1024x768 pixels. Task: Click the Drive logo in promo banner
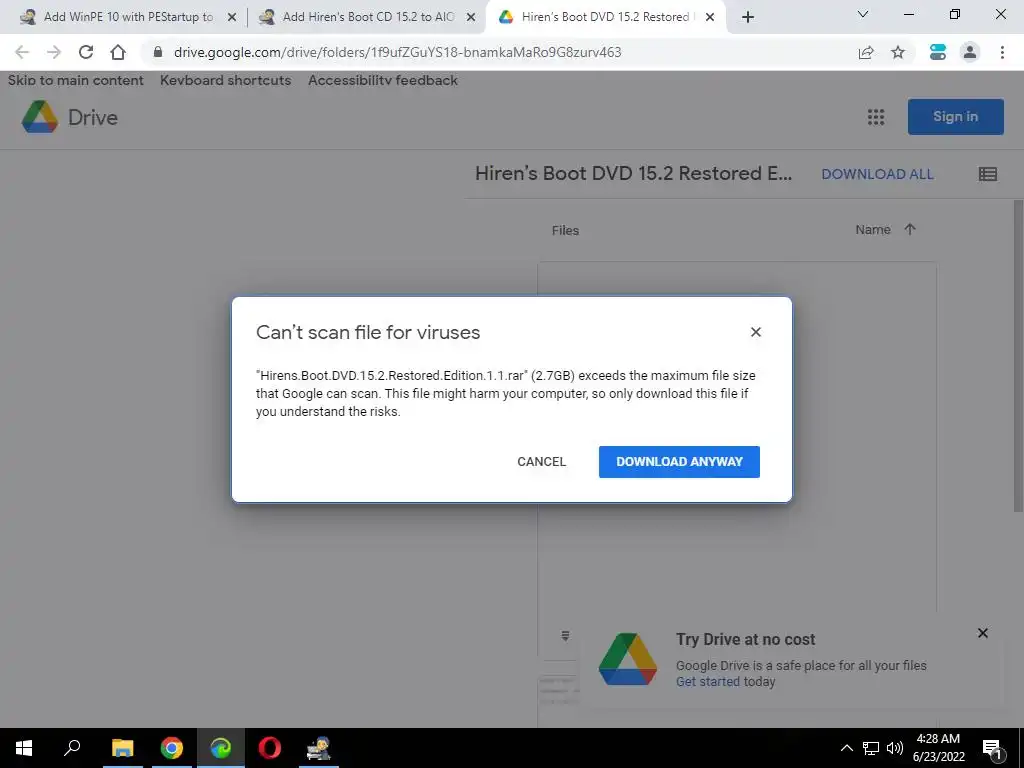click(x=628, y=659)
